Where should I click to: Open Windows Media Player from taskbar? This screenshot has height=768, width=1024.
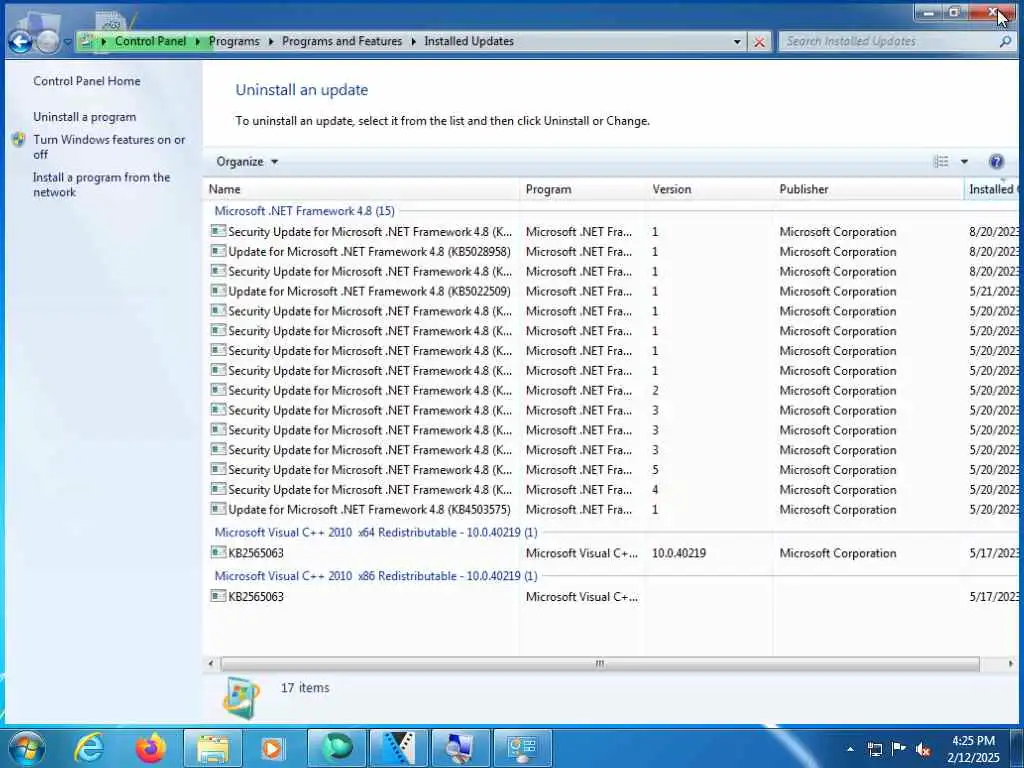[x=274, y=749]
